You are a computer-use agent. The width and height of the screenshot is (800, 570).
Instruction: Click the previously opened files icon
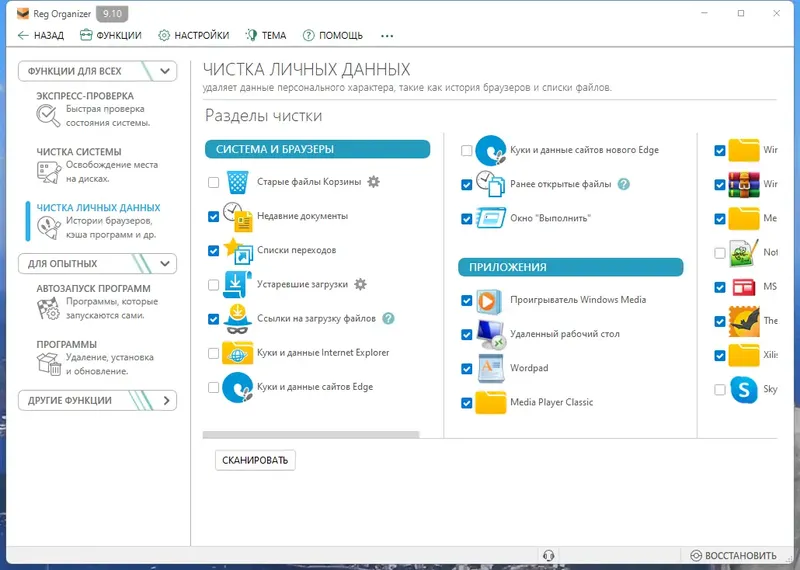pyautogui.click(x=491, y=184)
